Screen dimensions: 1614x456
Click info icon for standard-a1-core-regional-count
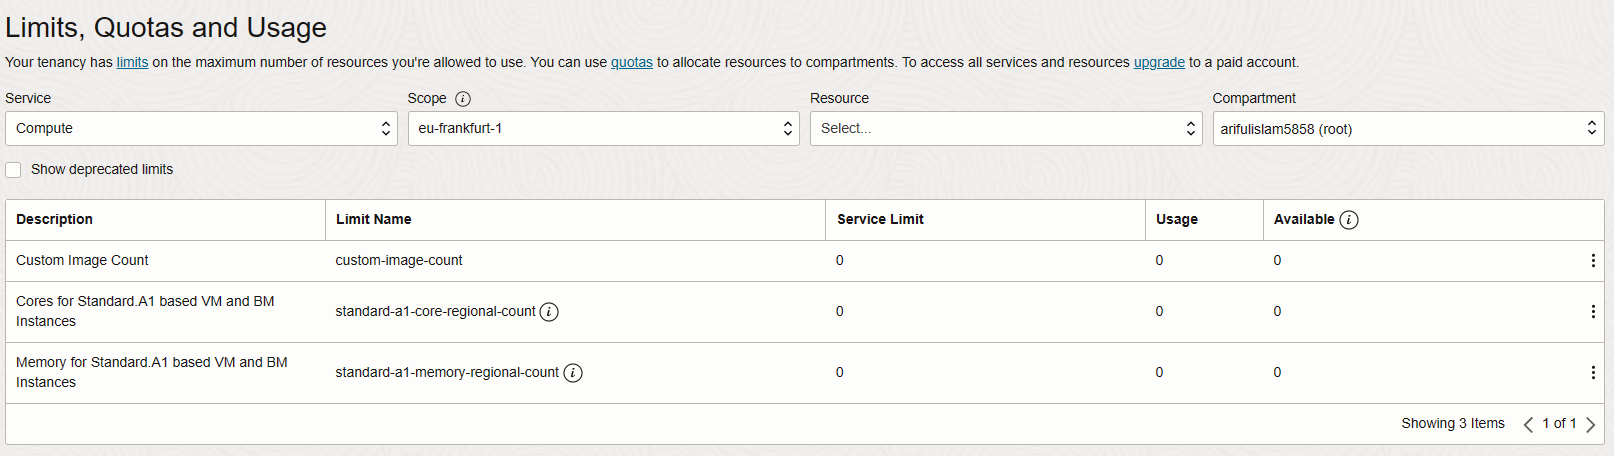[549, 312]
